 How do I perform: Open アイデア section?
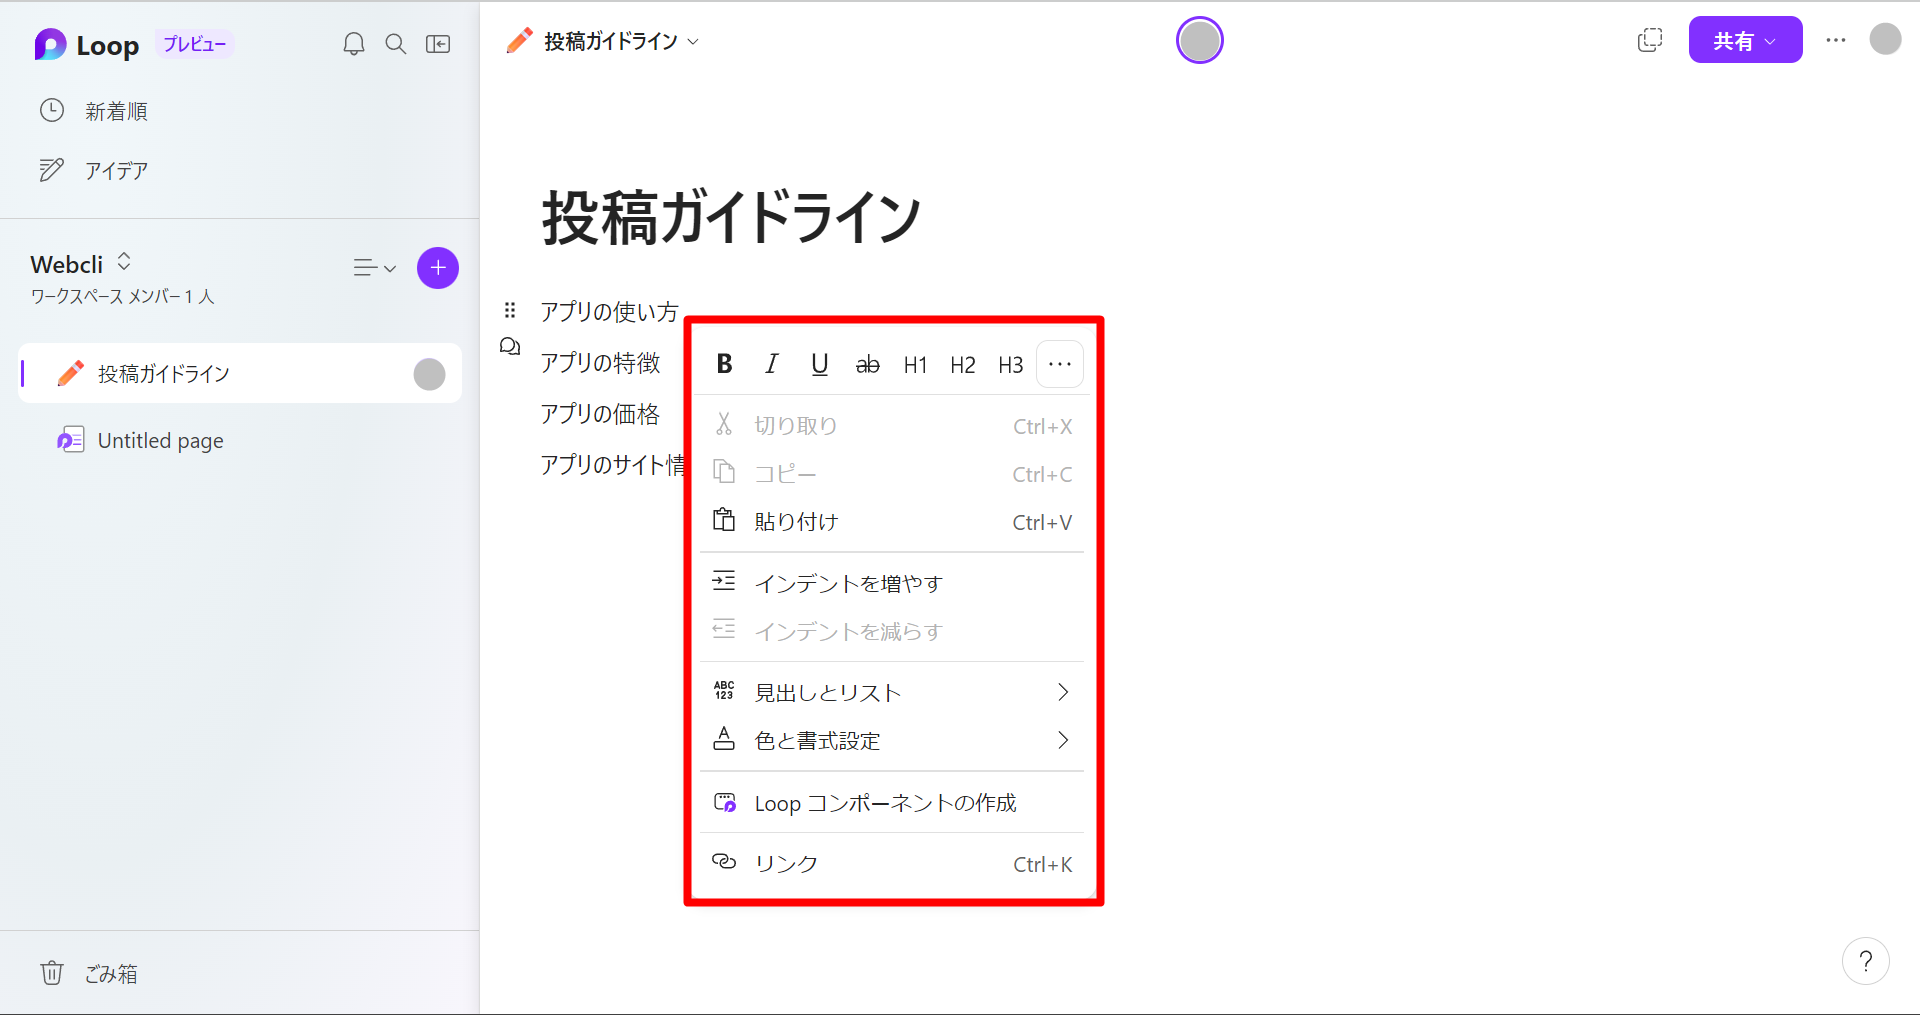[93, 170]
